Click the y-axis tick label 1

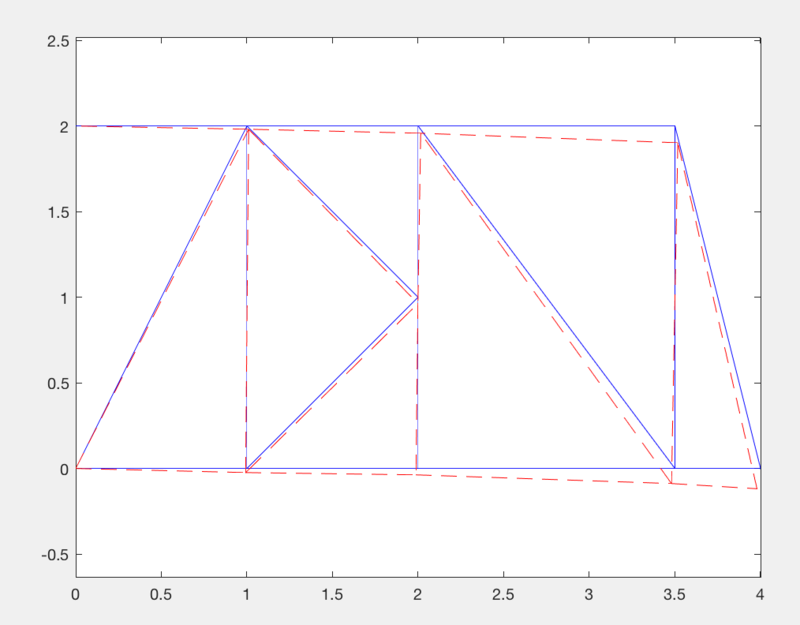pos(64,297)
